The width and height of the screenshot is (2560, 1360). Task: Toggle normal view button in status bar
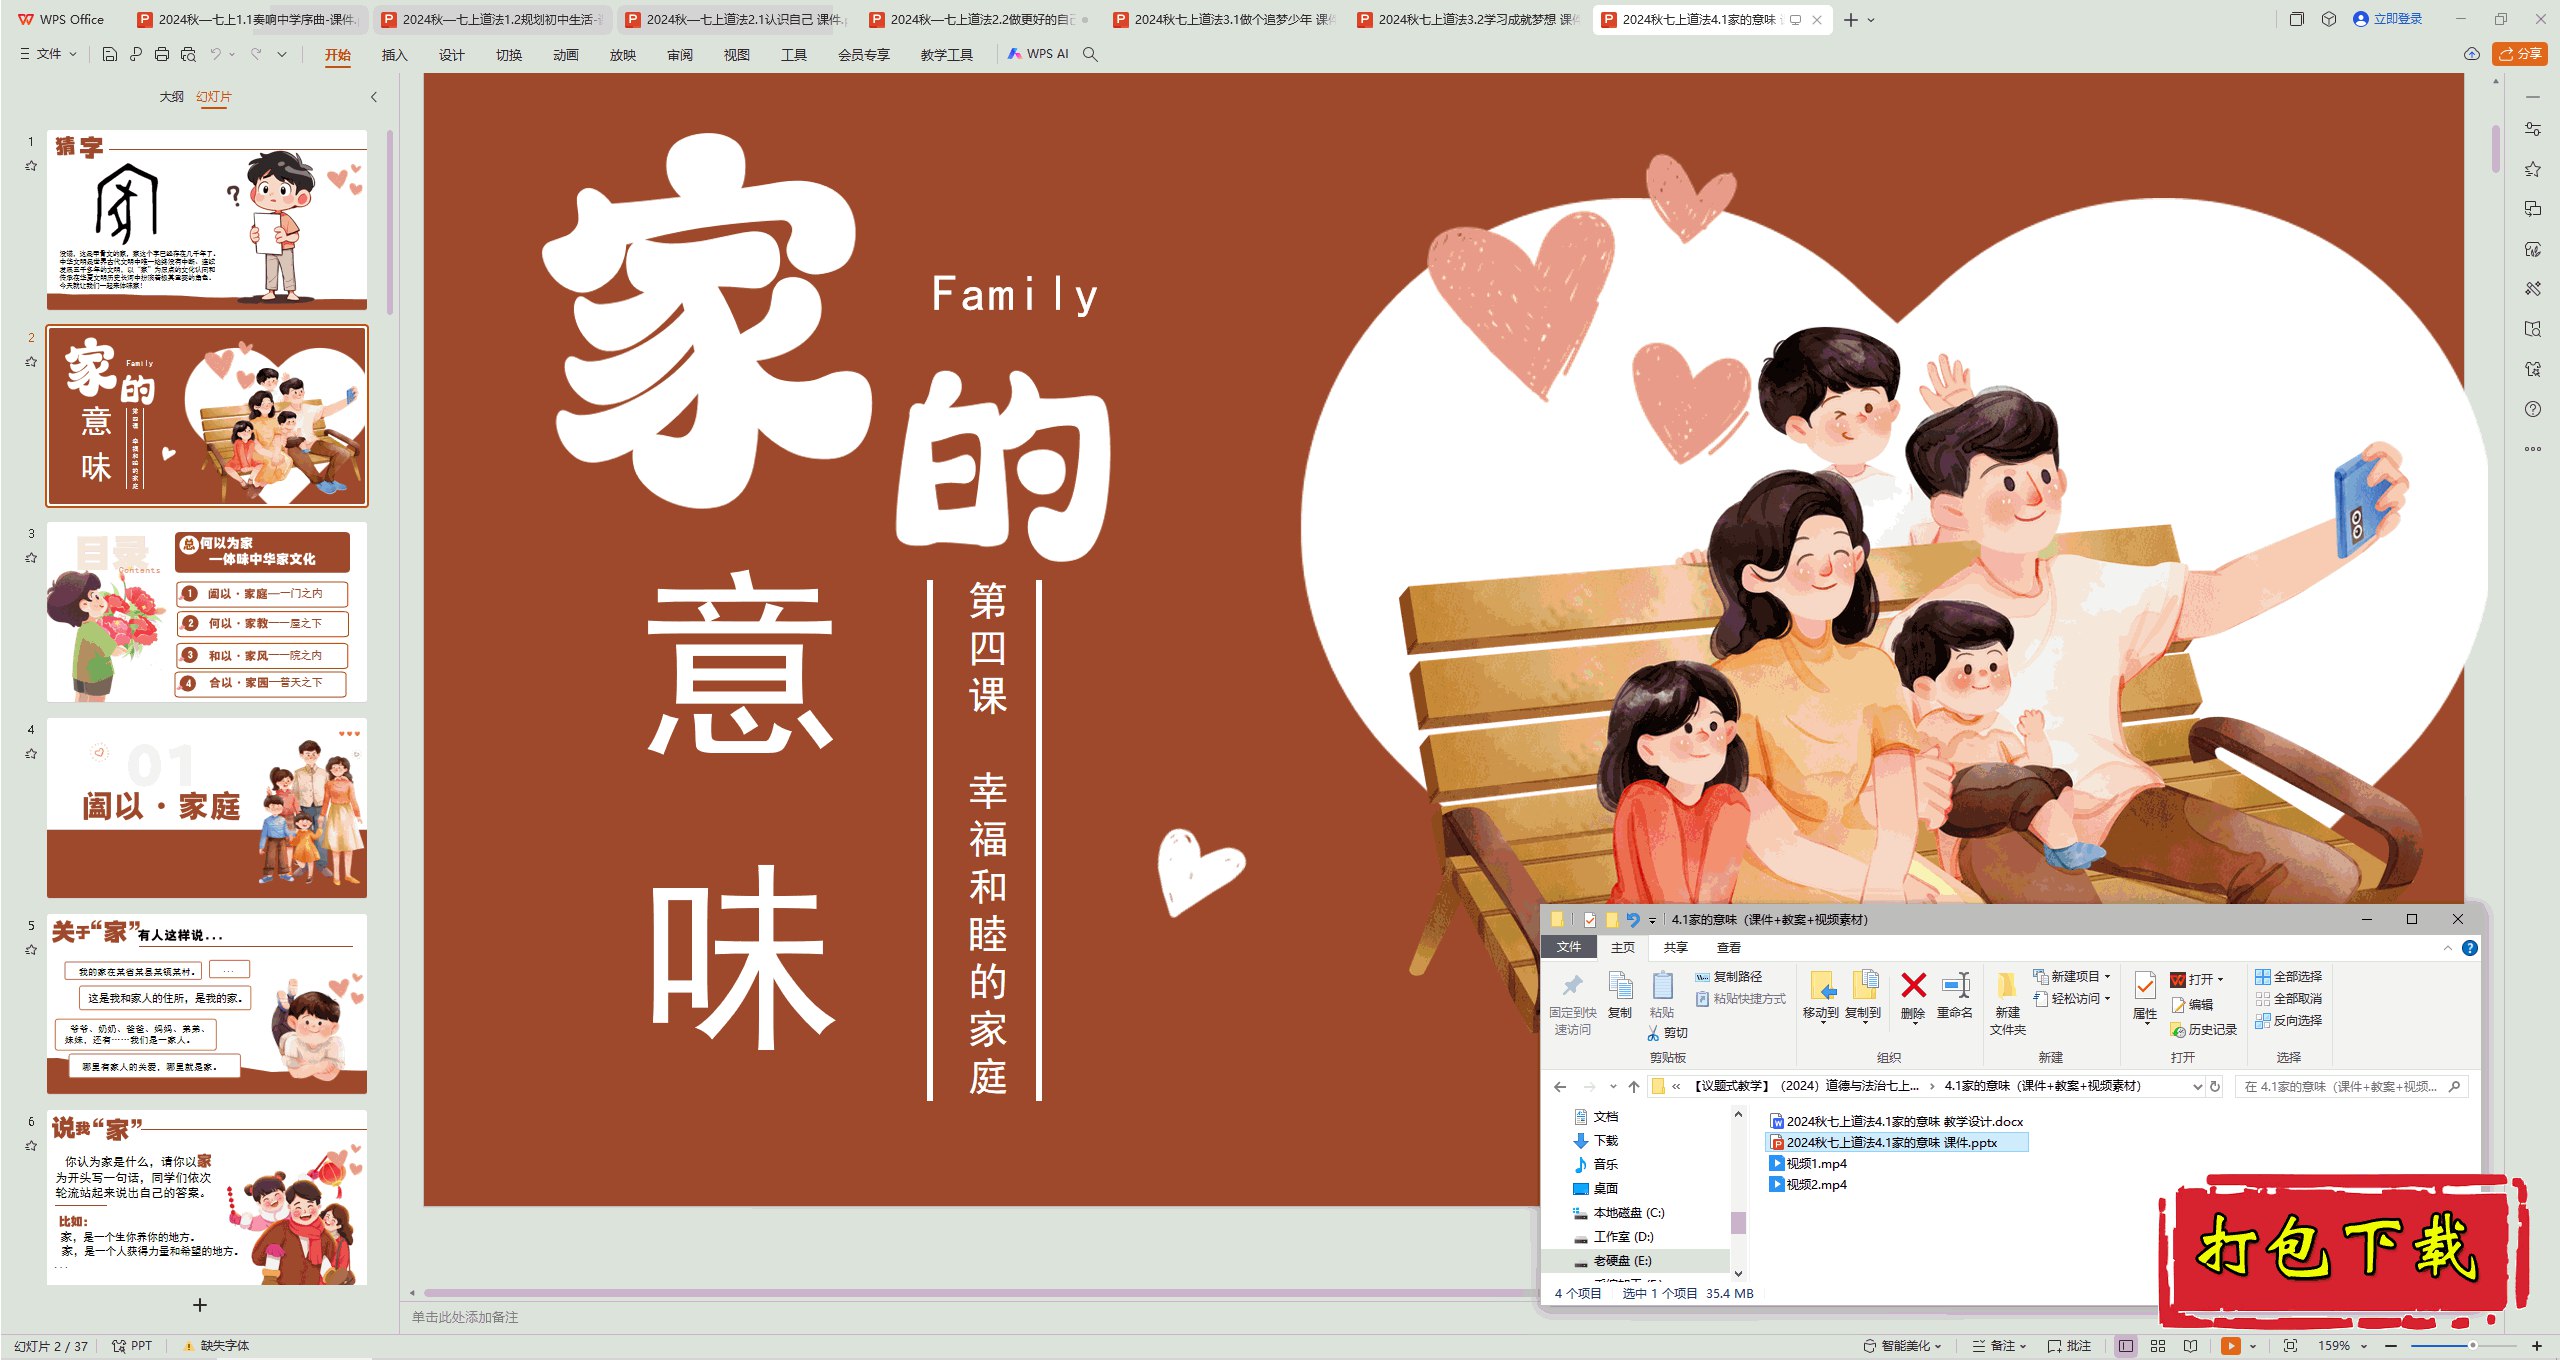click(2126, 1346)
